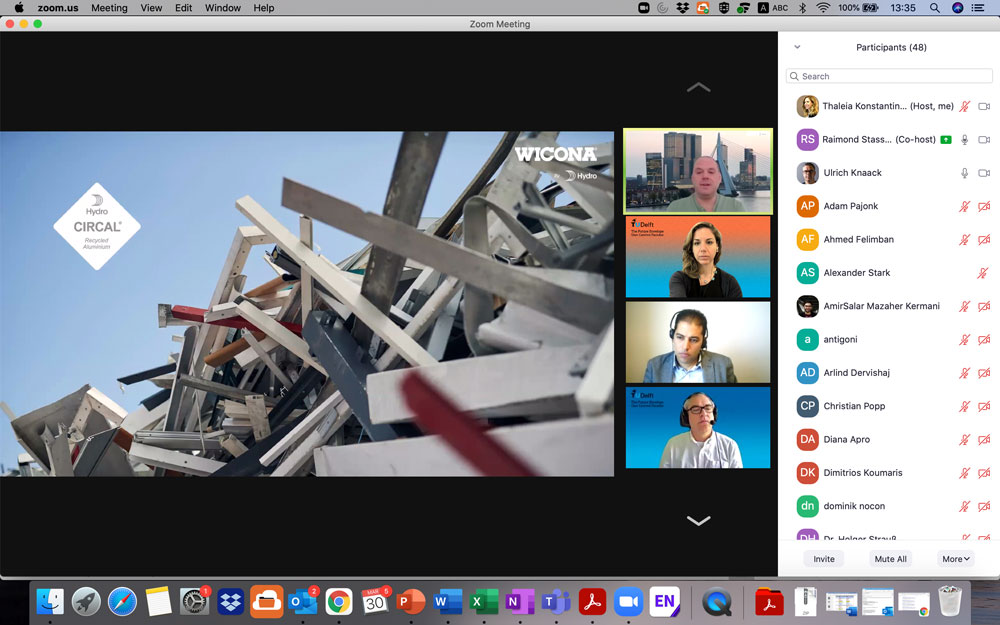Image resolution: width=1000 pixels, height=625 pixels.
Task: Click the Dropbox icon in menu bar
Action: (x=683, y=8)
